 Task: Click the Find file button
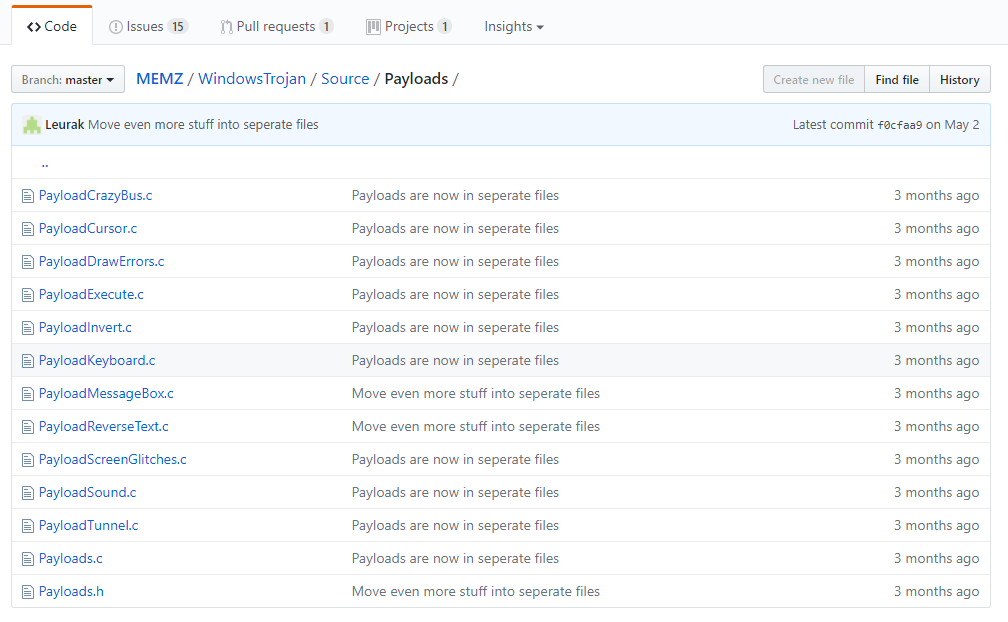pos(897,80)
